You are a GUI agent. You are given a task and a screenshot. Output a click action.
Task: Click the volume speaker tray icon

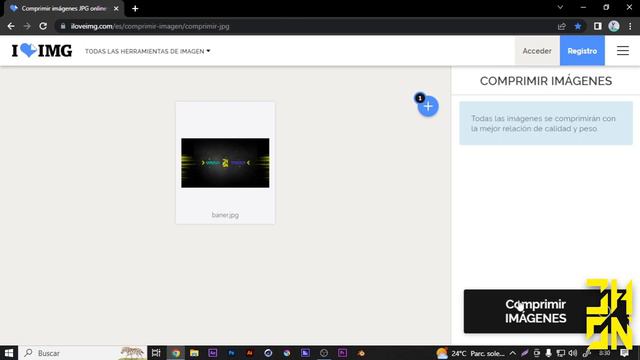coord(573,353)
